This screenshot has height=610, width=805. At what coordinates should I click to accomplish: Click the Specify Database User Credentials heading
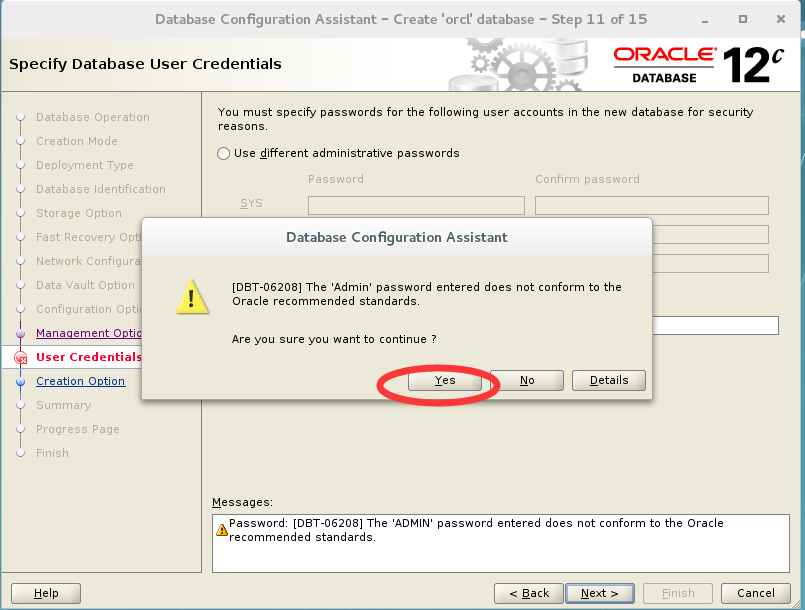coord(145,64)
